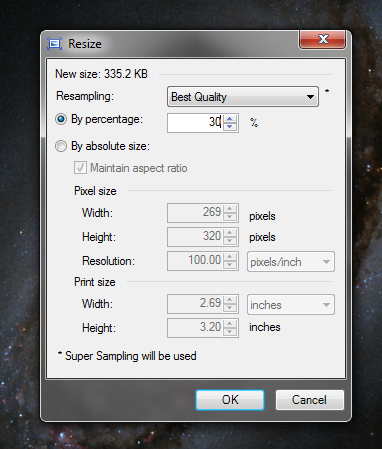Click the 'Resampling:' label
This screenshot has height=449, width=382.
point(85,96)
